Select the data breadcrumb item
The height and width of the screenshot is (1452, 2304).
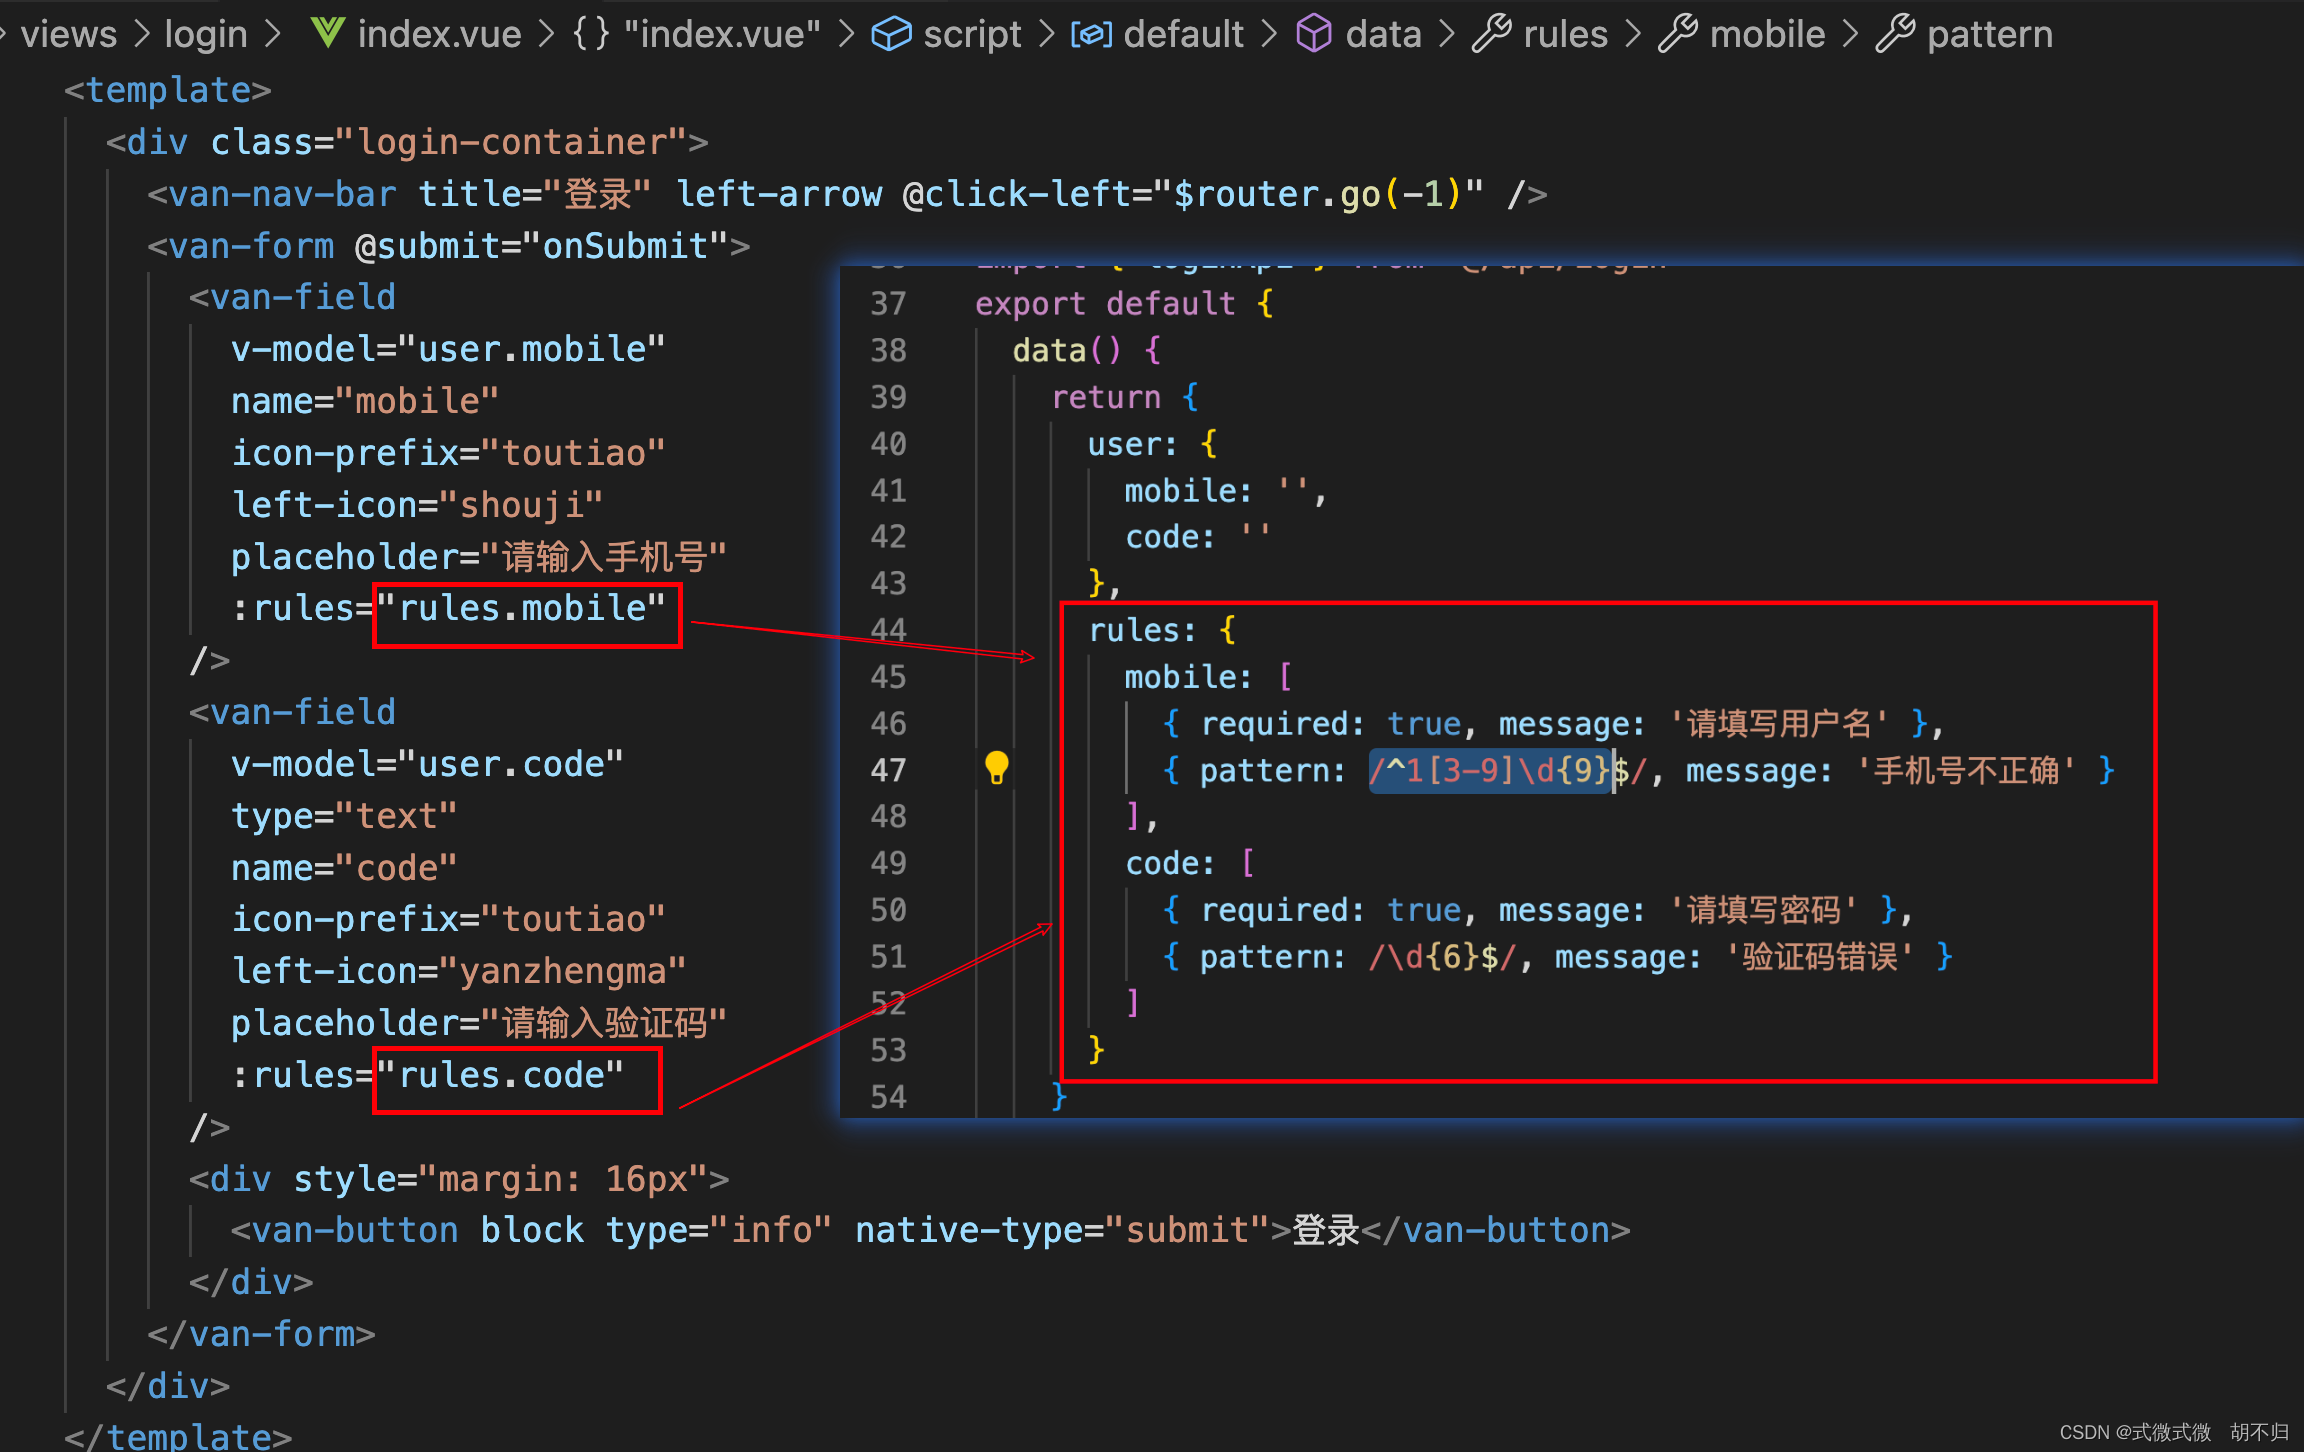[1383, 34]
